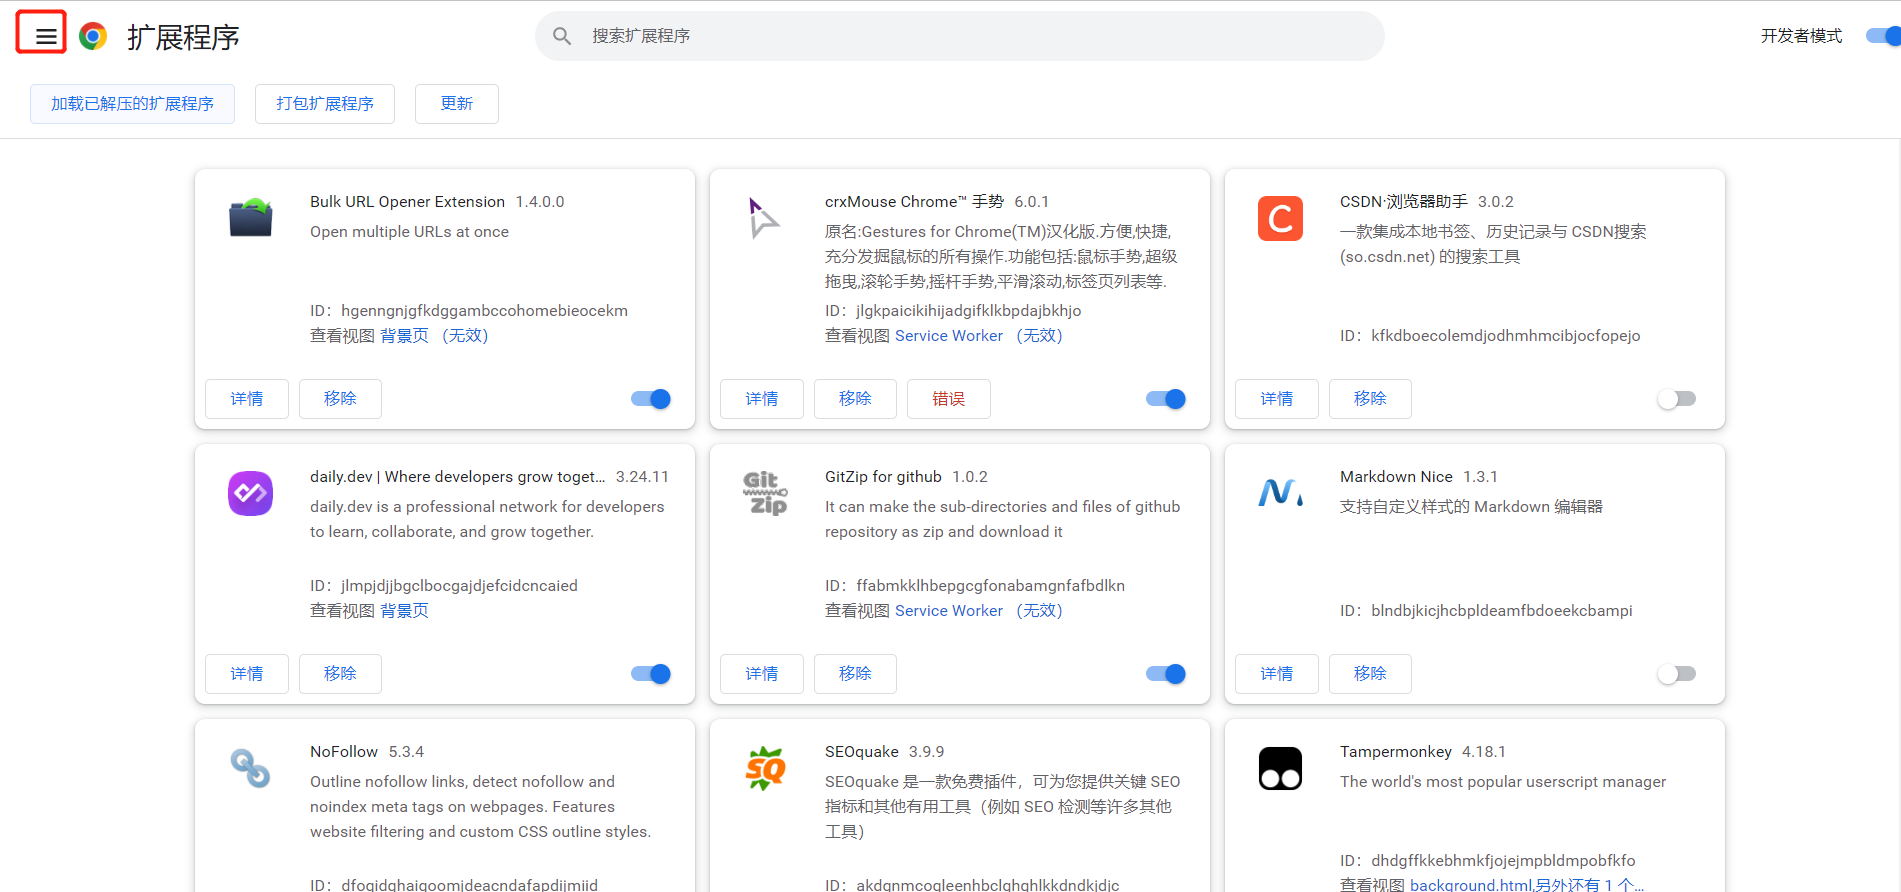Image resolution: width=1901 pixels, height=892 pixels.
Task: Click daily.dev version 3.24.11
Action: pos(642,477)
